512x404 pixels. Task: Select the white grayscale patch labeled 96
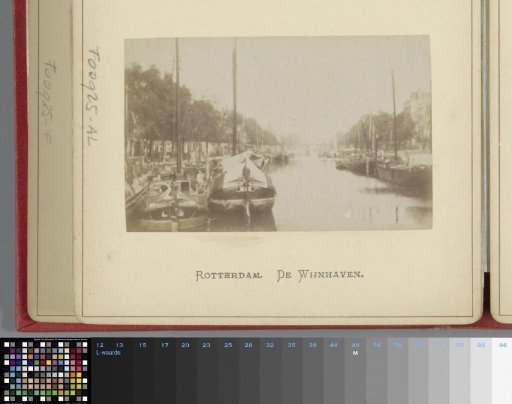pos(502,371)
